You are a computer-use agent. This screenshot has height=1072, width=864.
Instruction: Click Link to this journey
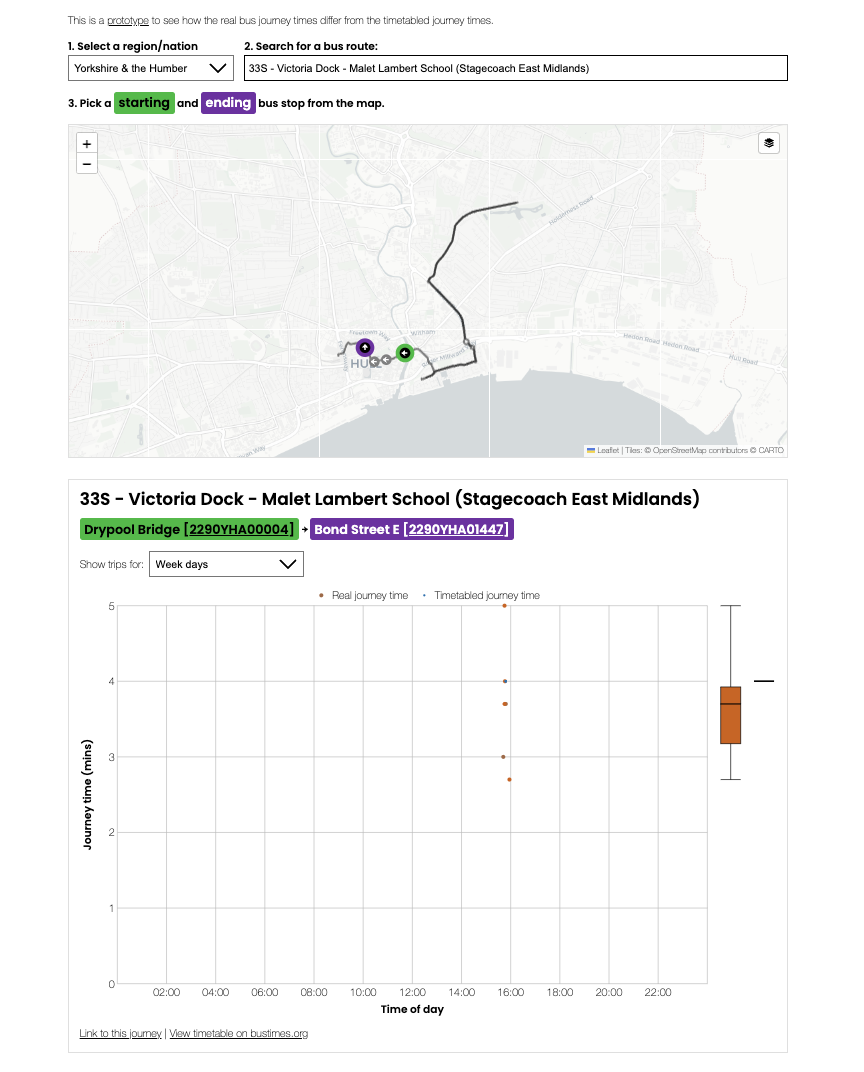click(x=120, y=1033)
